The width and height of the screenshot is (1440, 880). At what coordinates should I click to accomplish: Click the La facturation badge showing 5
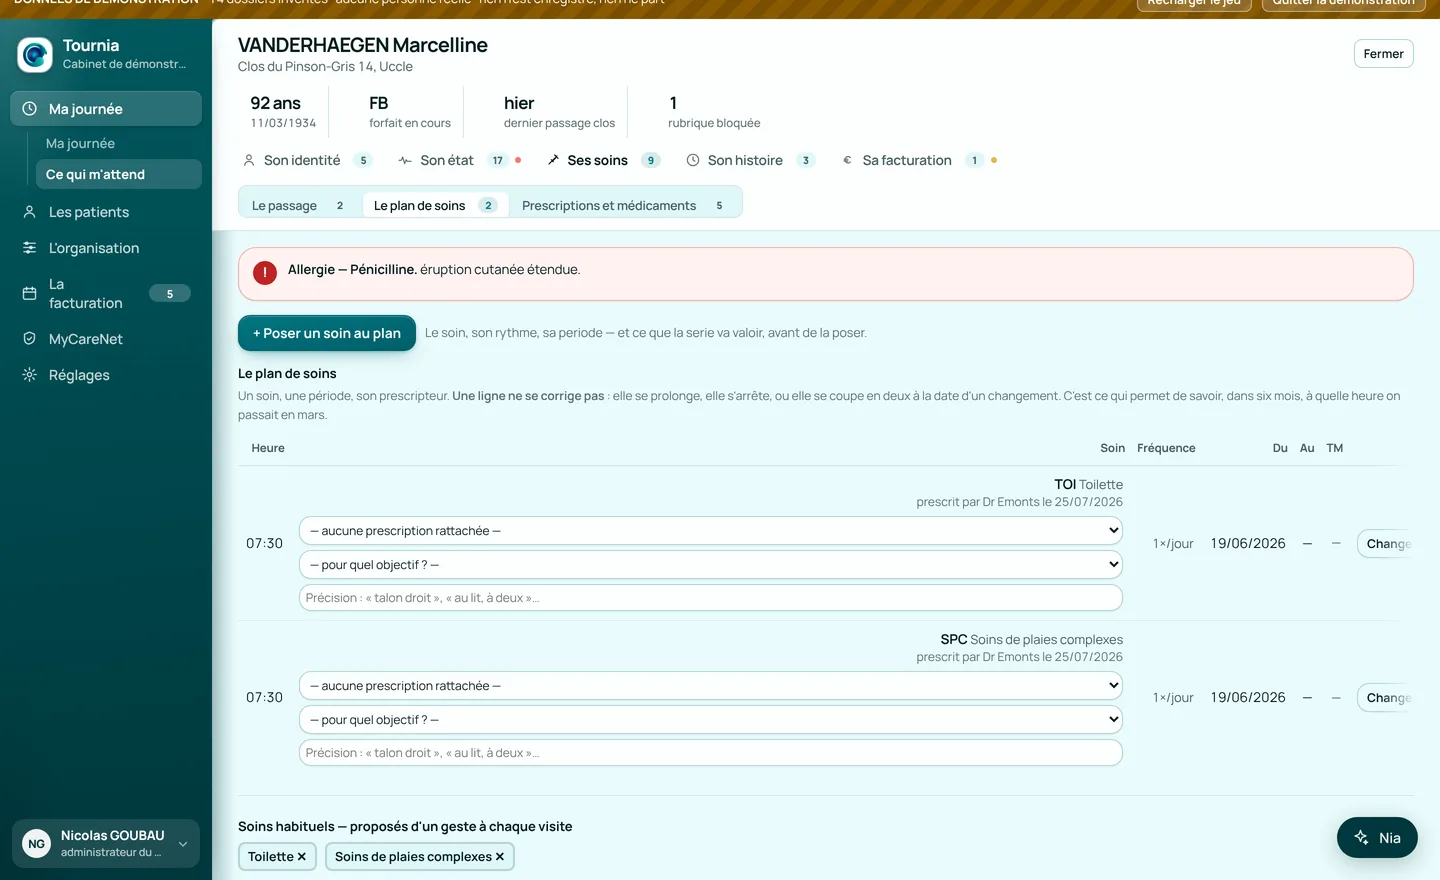pos(170,294)
